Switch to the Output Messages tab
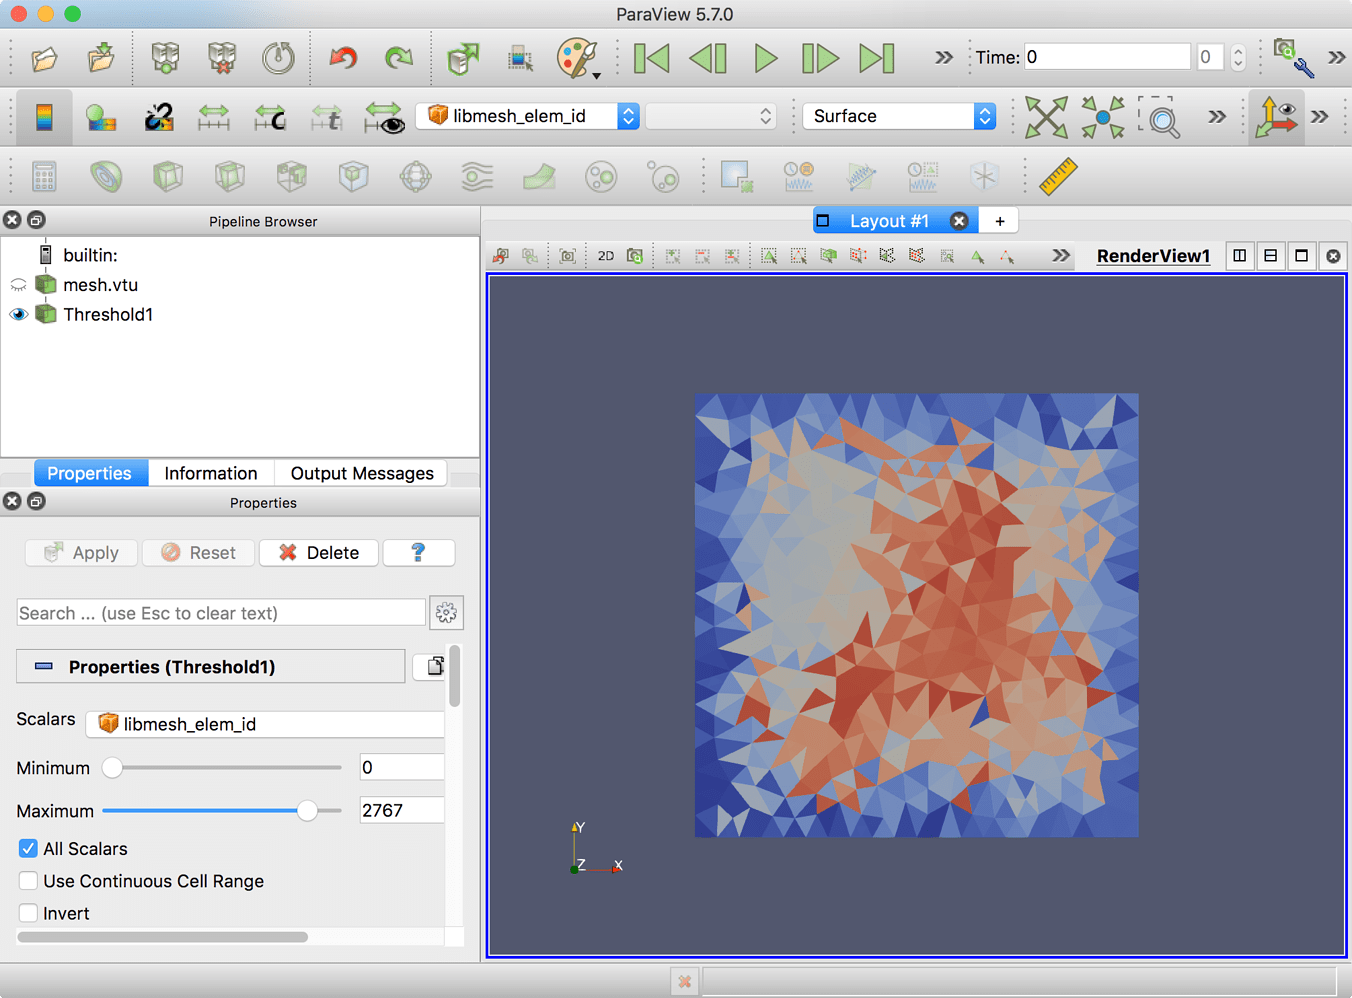 pyautogui.click(x=362, y=473)
